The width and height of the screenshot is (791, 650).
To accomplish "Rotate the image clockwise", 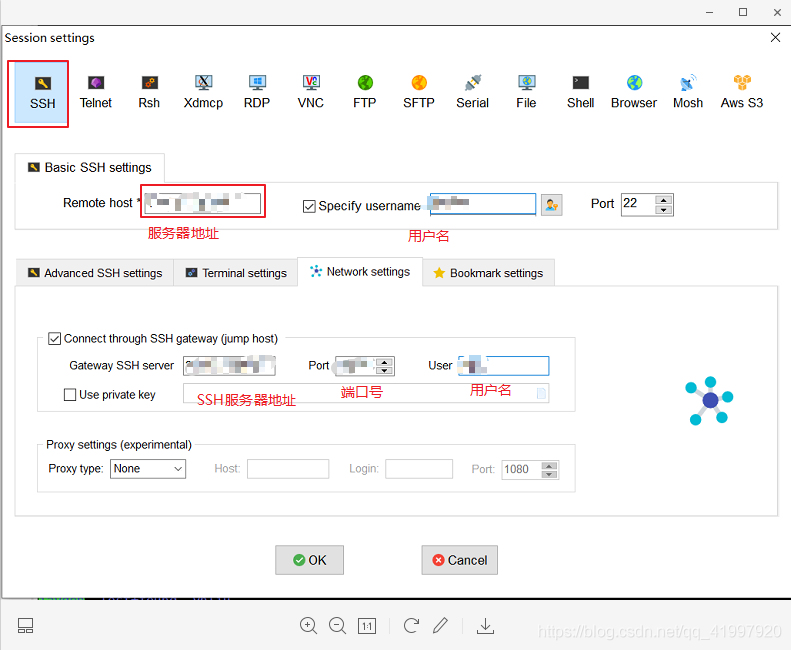I will click(x=412, y=626).
